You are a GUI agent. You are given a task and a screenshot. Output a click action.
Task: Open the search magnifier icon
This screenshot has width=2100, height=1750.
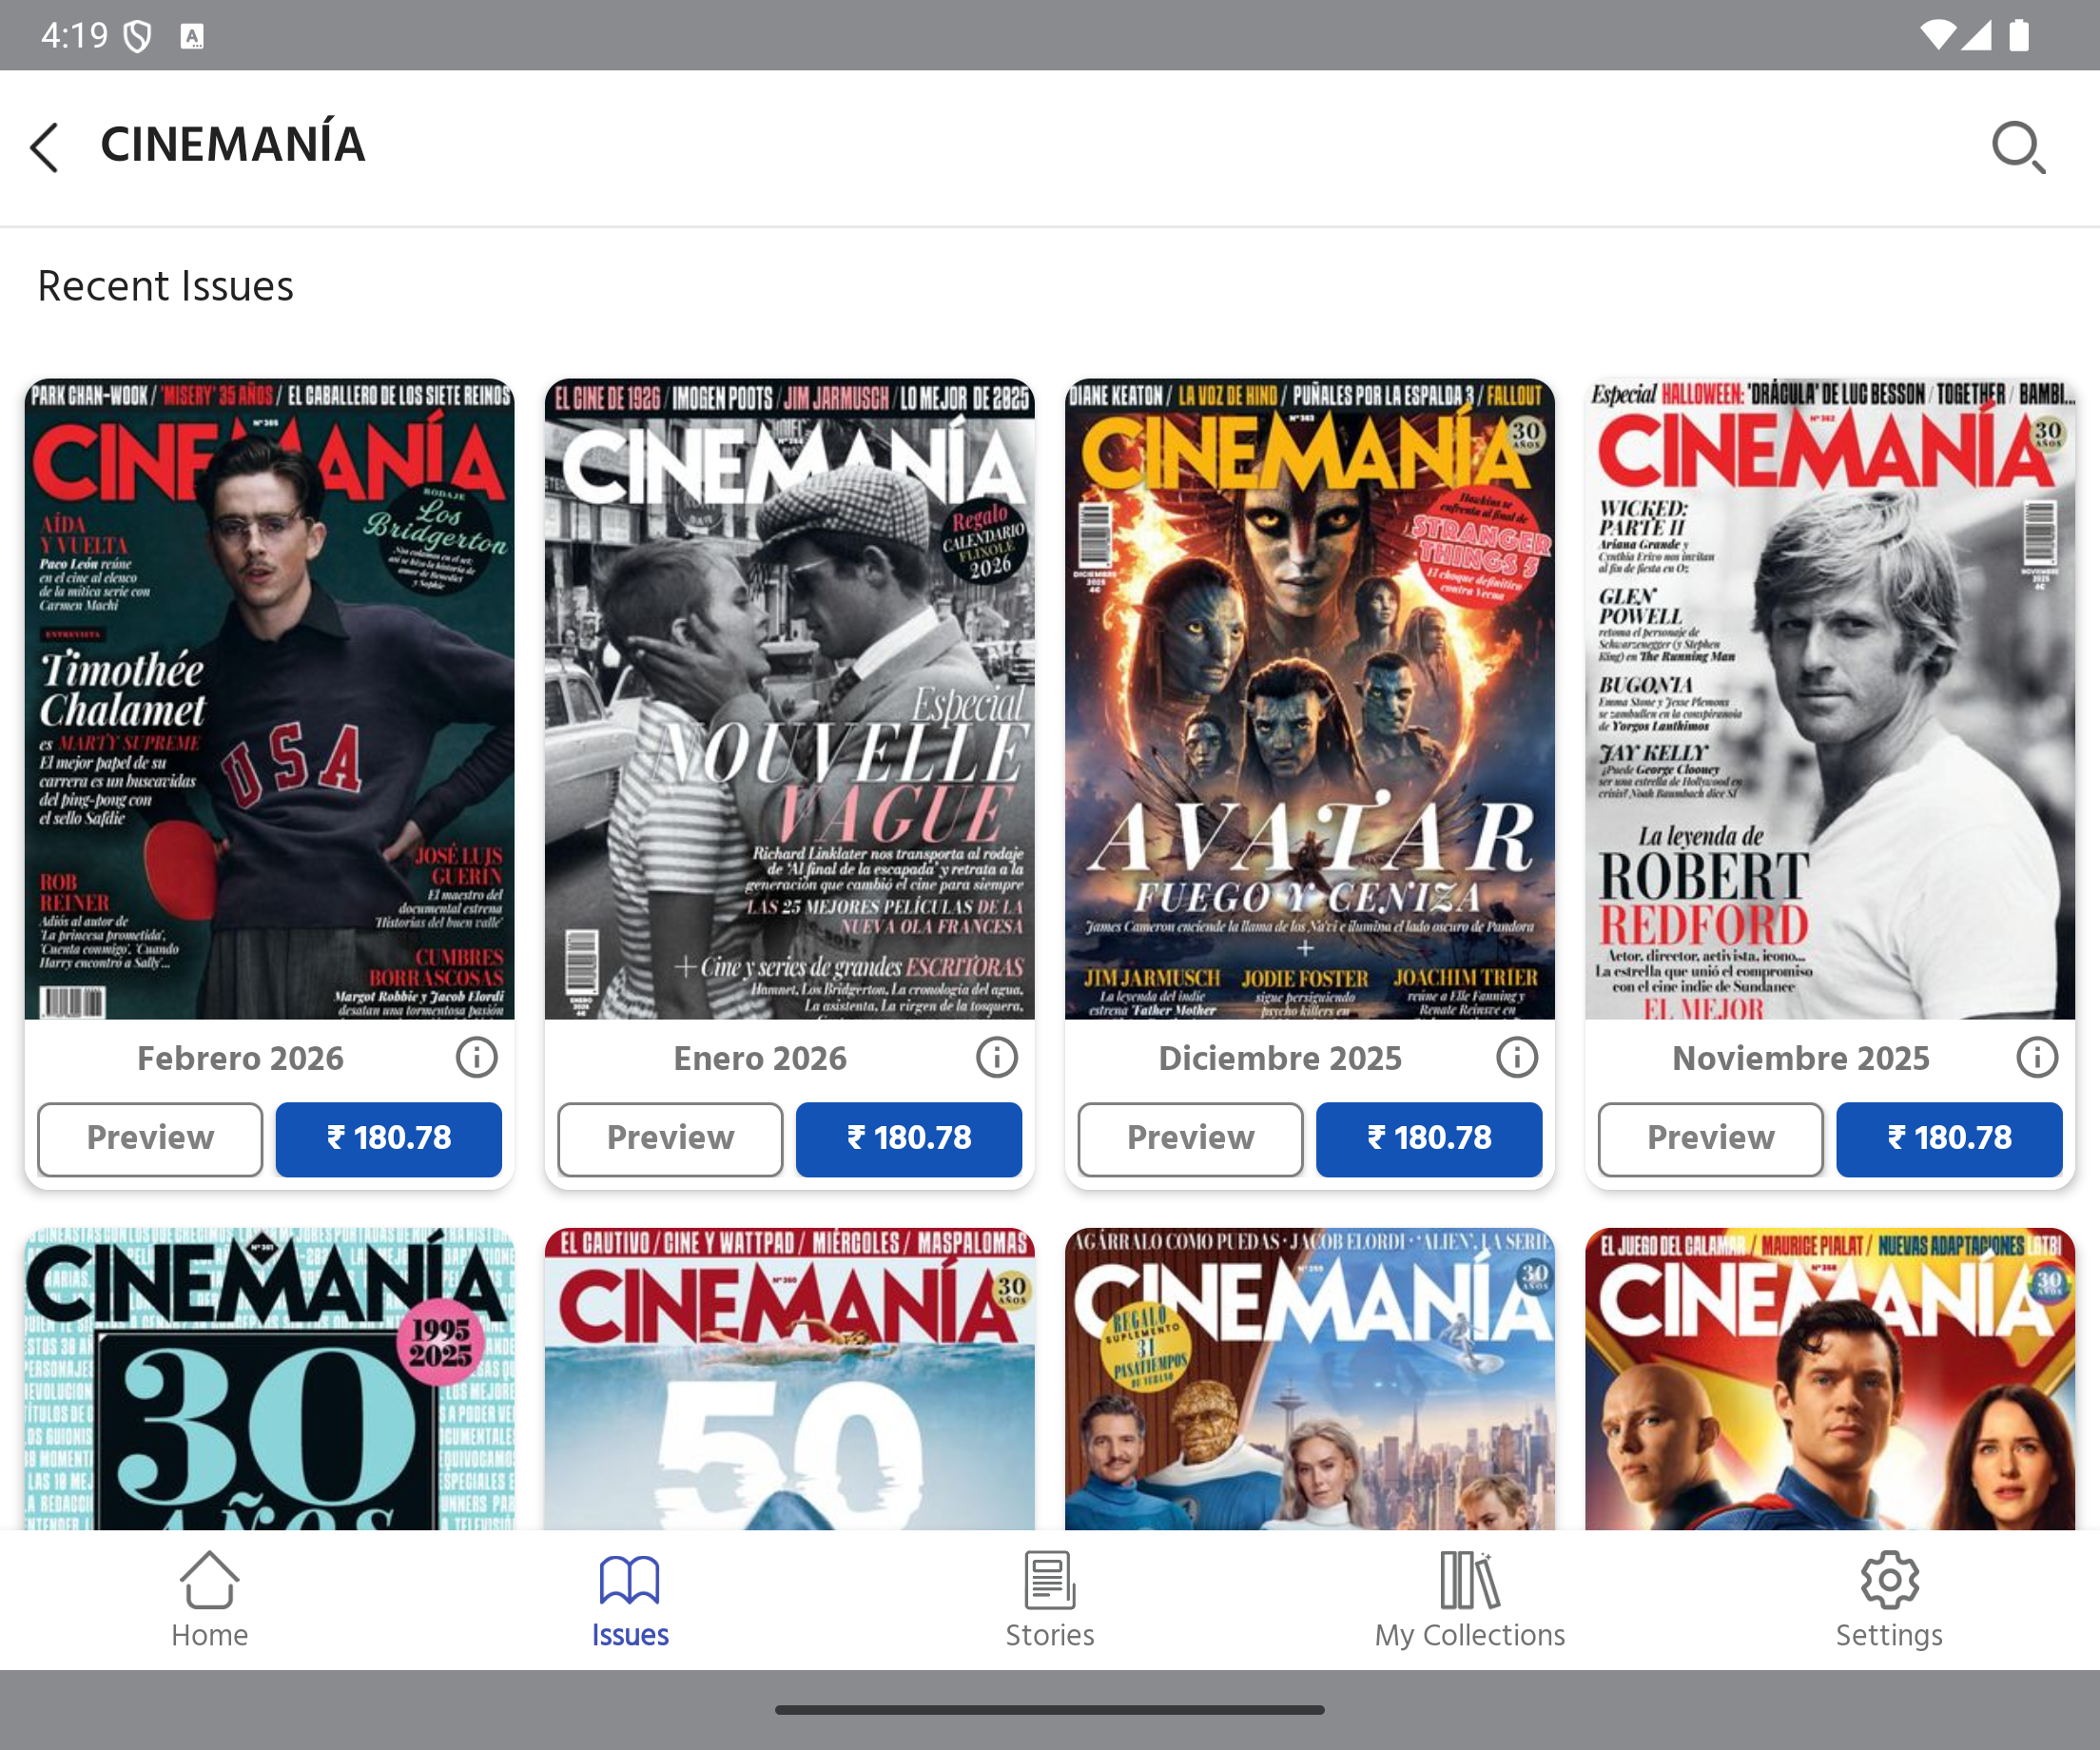tap(2017, 147)
